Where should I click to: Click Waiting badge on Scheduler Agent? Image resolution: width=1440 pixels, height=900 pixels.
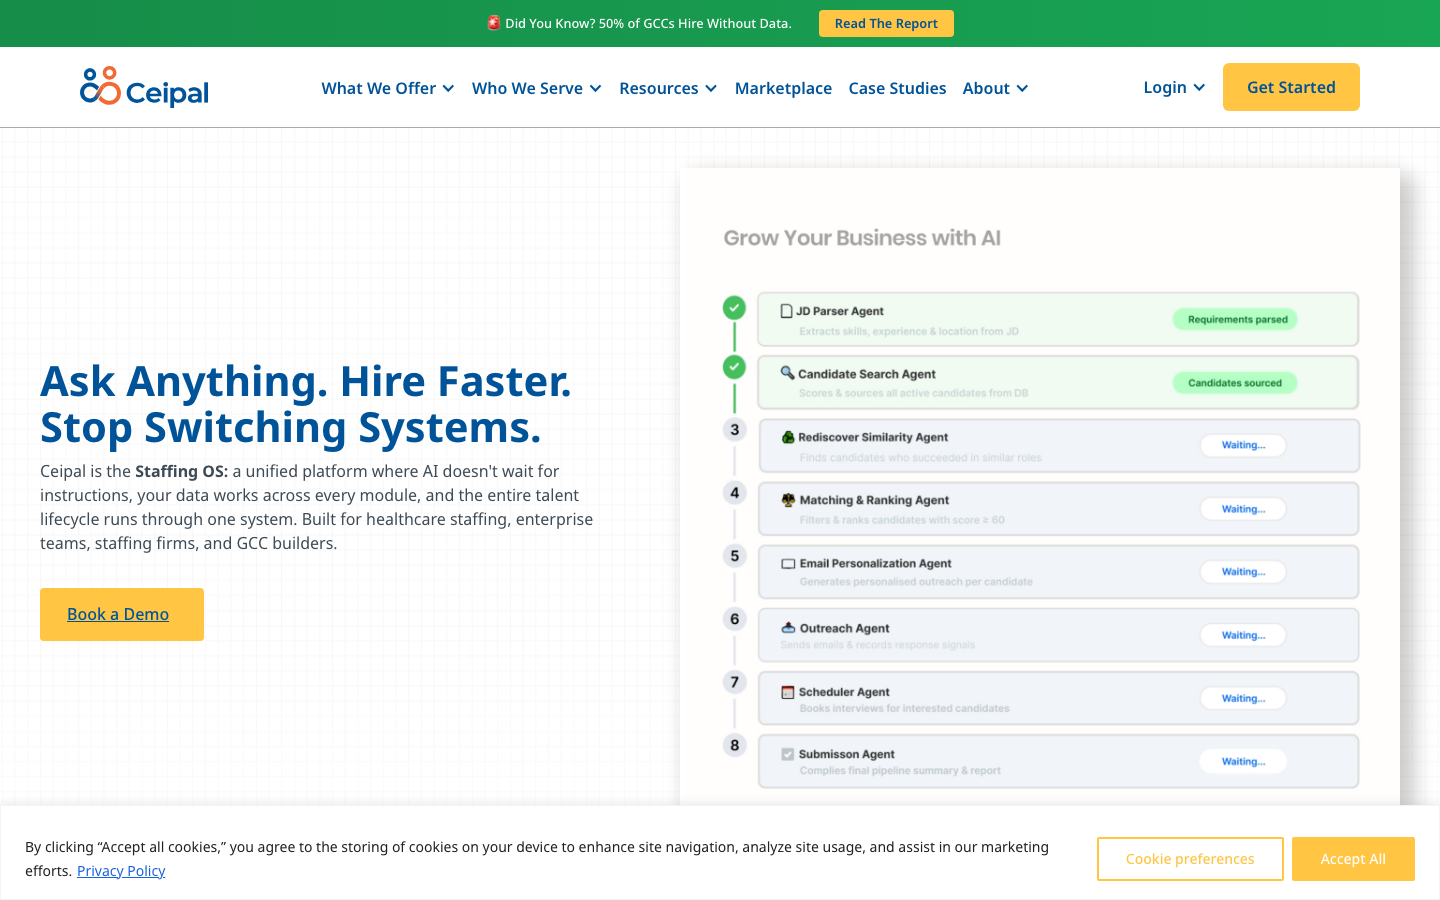click(1243, 698)
